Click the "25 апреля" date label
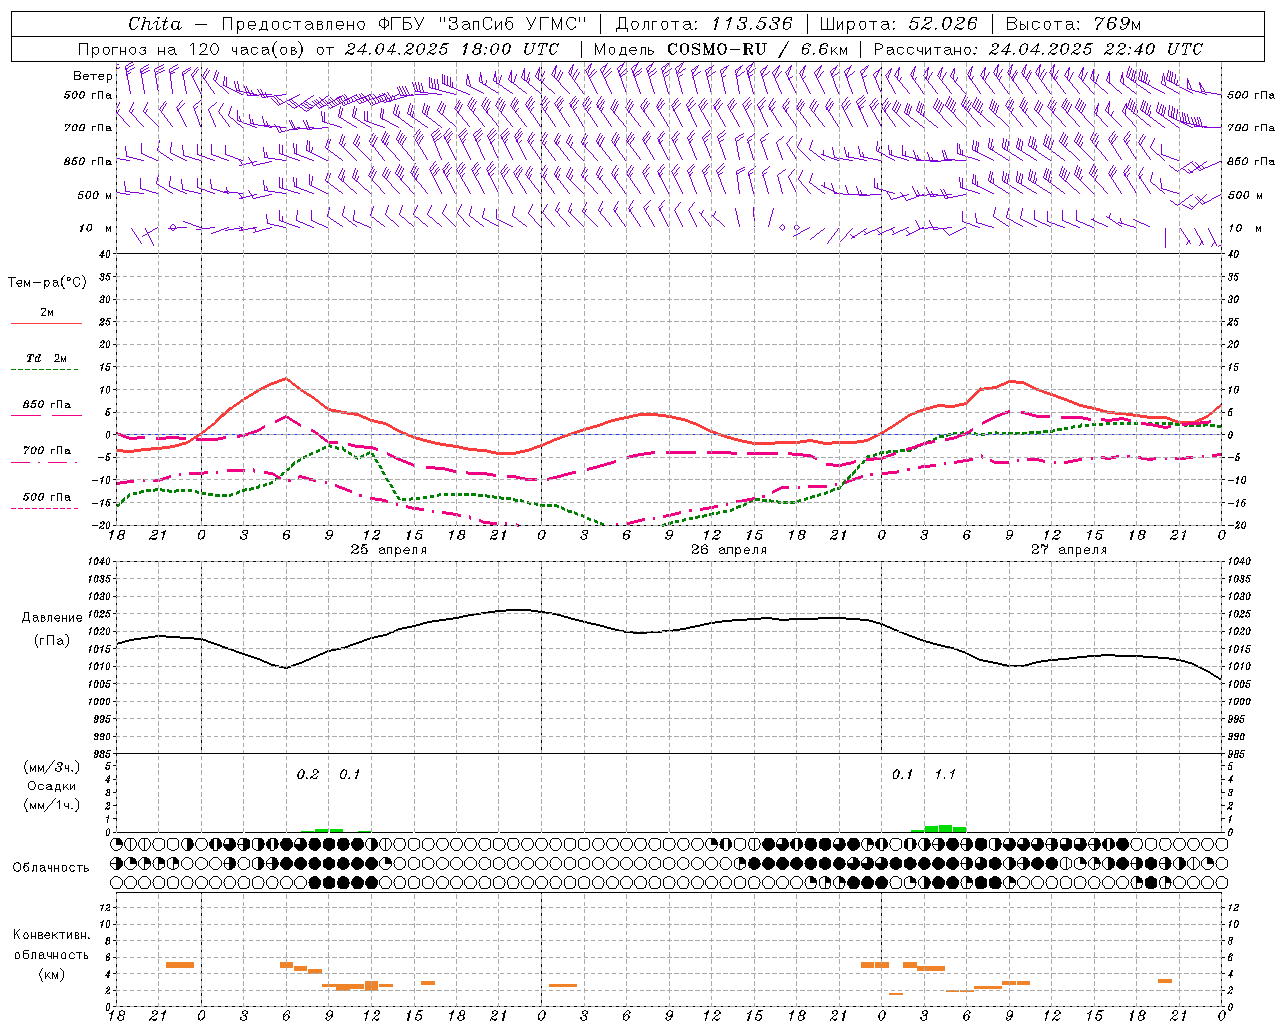Image resolution: width=1280 pixels, height=1024 pixels. pyautogui.click(x=388, y=550)
